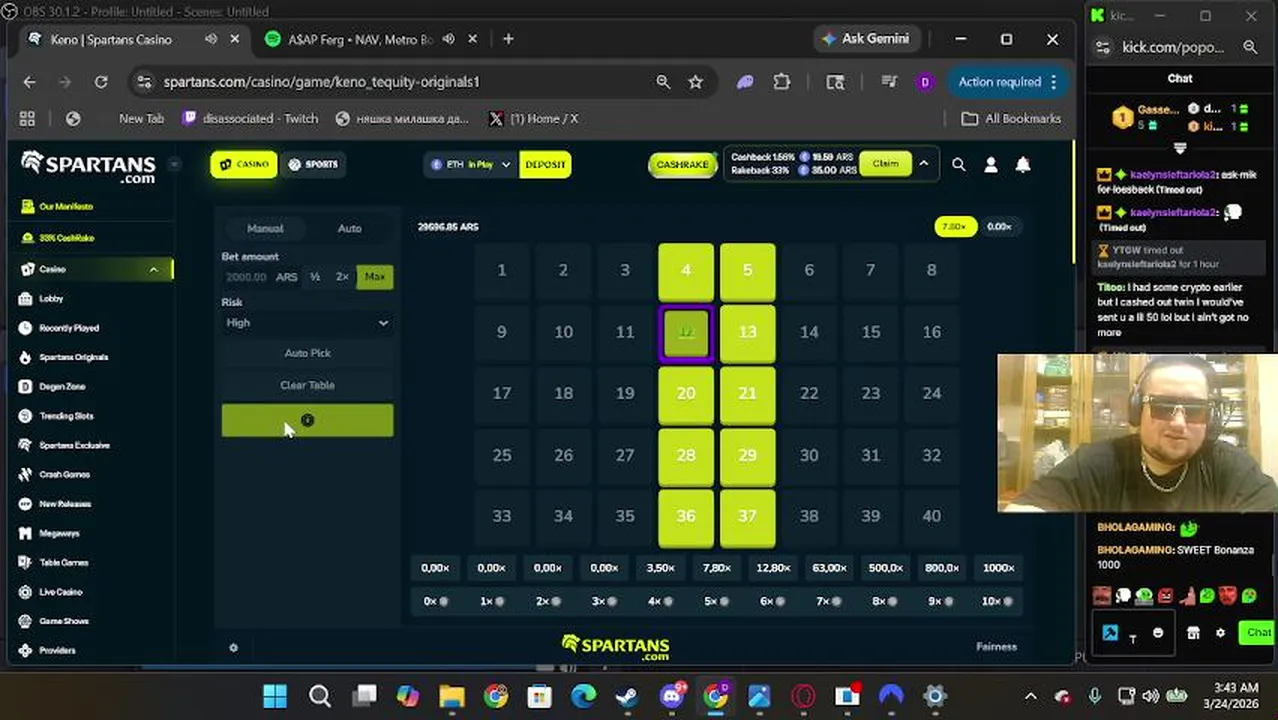
Task: Open game settings gear below bet panel
Action: click(x=233, y=648)
